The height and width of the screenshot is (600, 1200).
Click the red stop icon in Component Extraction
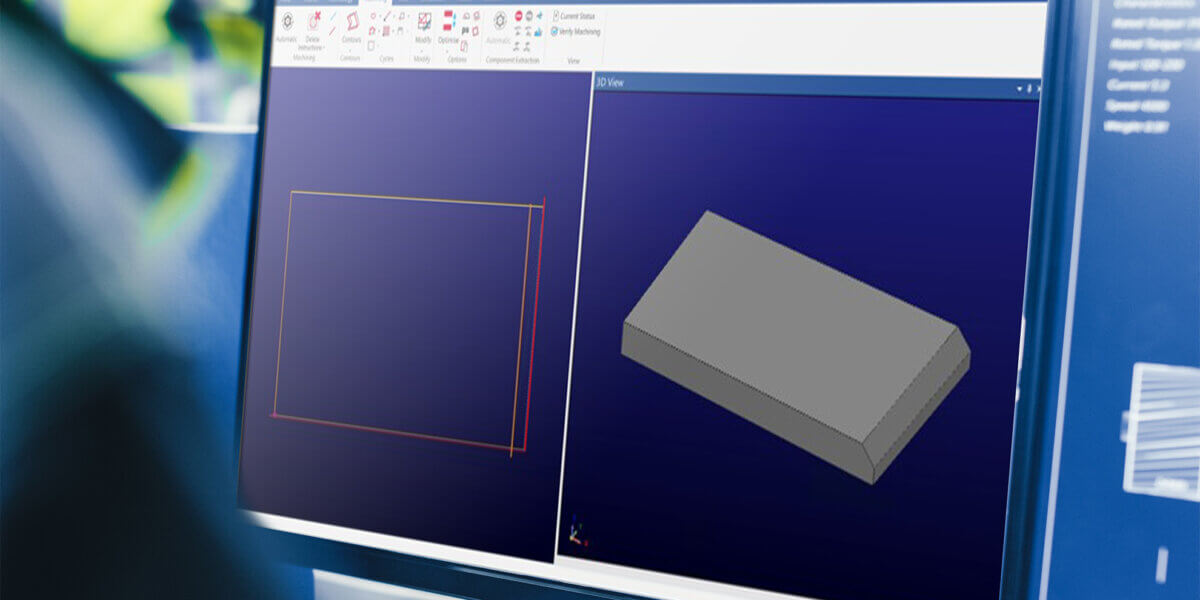tap(518, 16)
